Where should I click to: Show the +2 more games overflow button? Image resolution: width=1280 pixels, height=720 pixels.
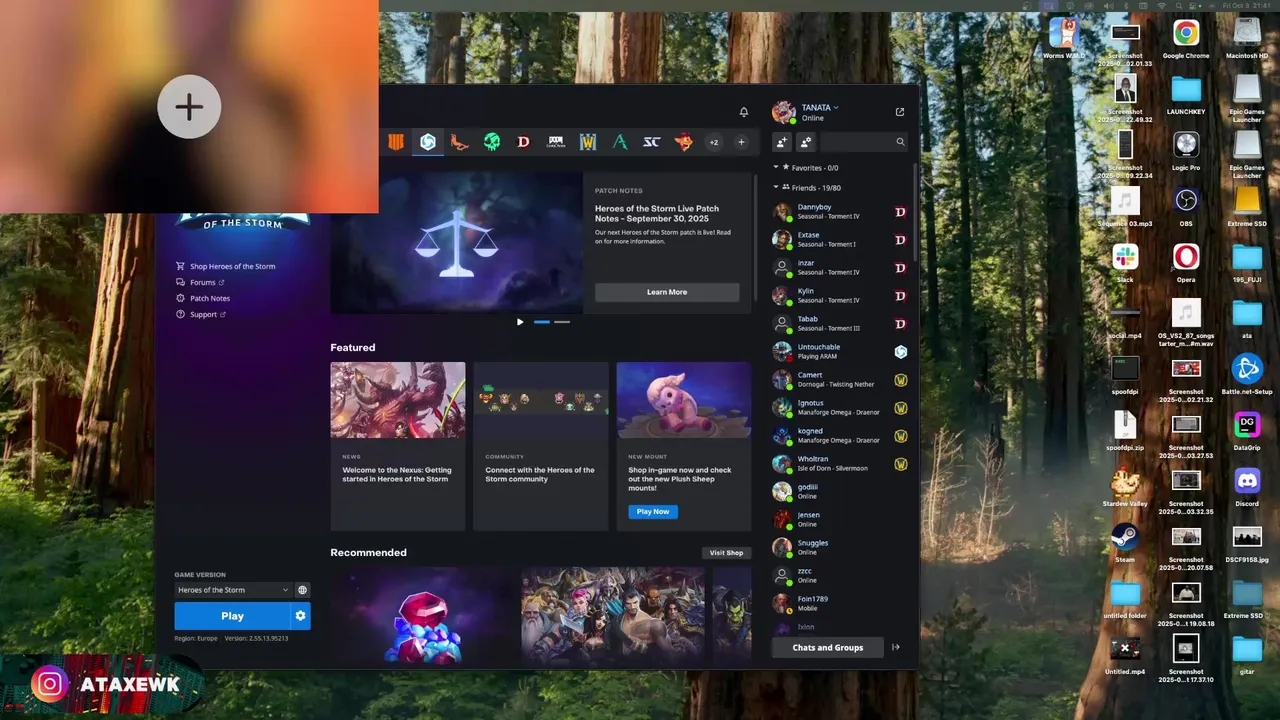714,142
